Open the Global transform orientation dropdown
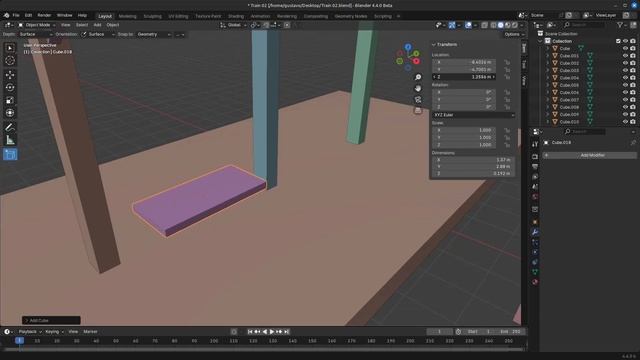The width and height of the screenshot is (640, 360). coord(233,25)
